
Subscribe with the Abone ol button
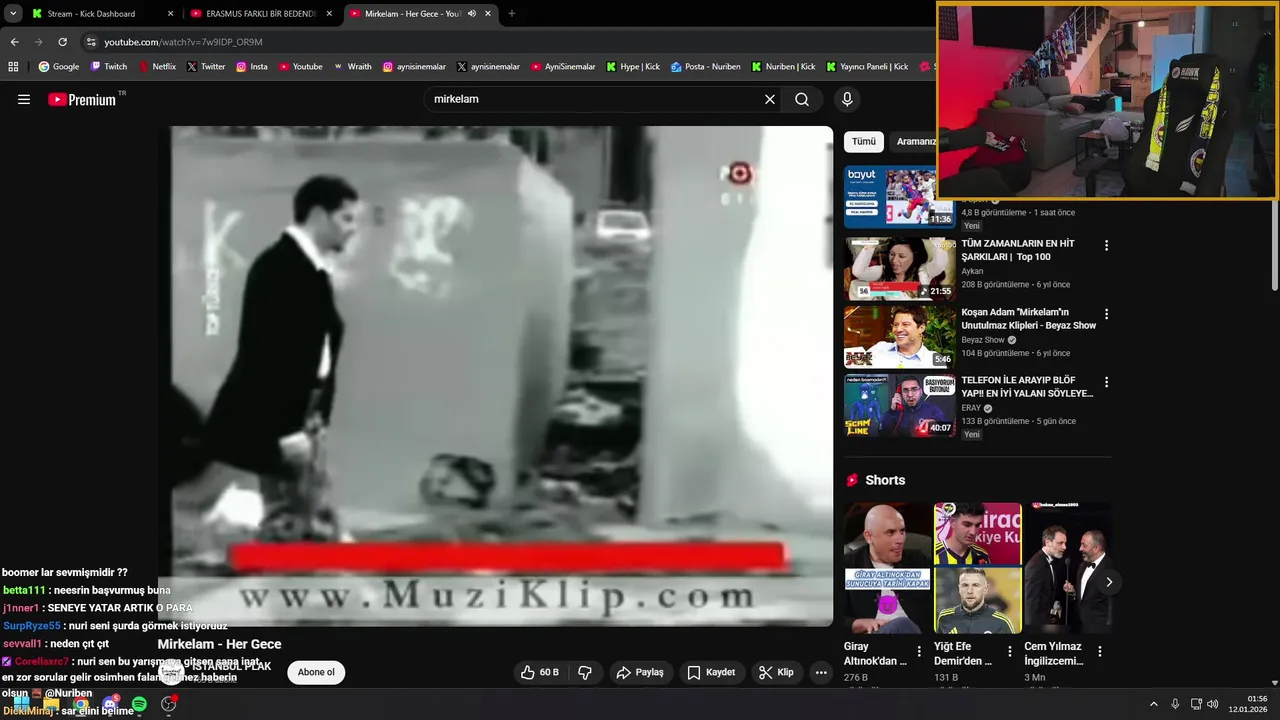pyautogui.click(x=316, y=672)
